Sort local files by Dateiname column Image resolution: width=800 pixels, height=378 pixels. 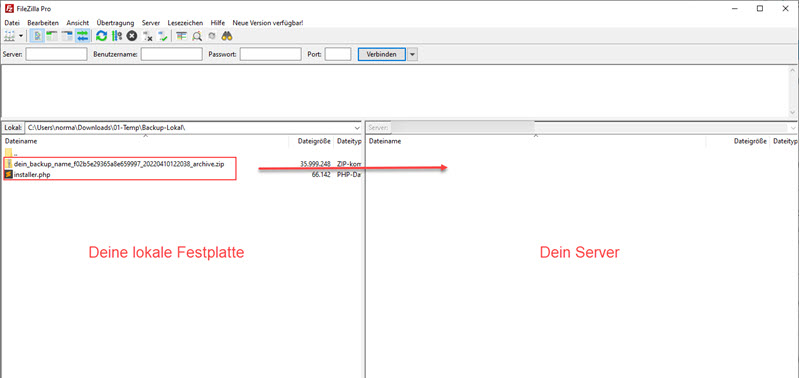click(145, 141)
